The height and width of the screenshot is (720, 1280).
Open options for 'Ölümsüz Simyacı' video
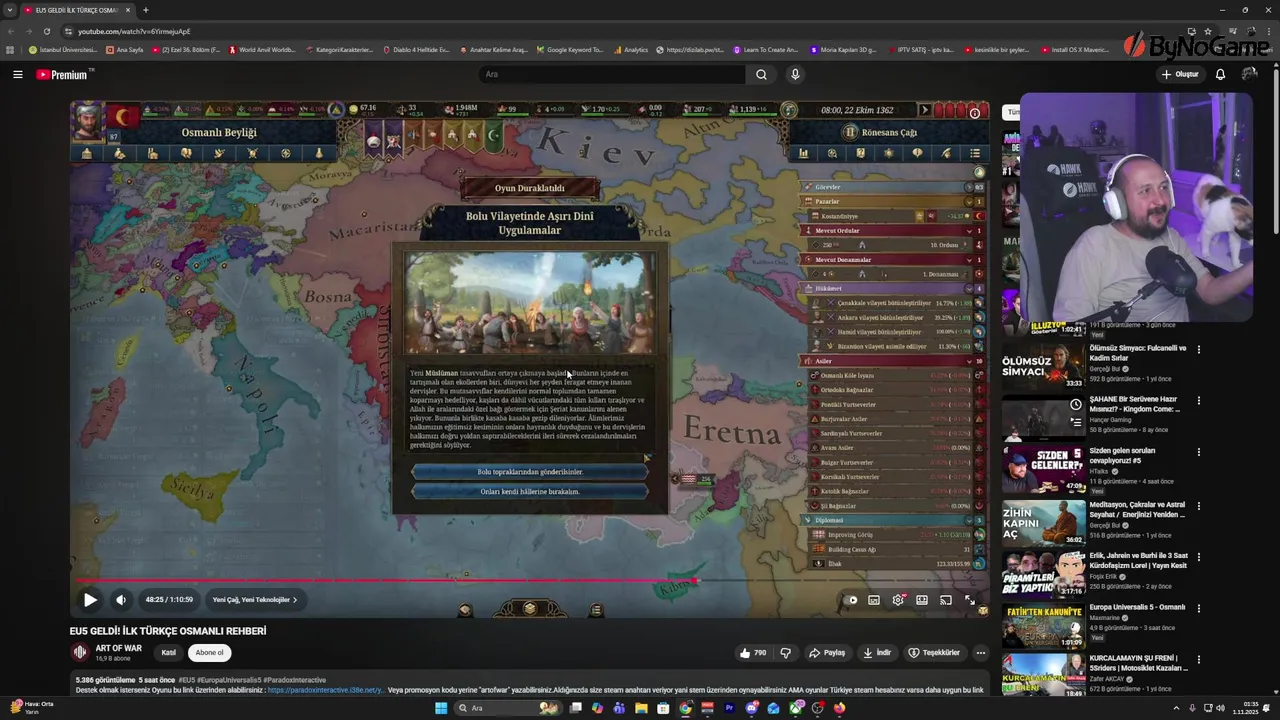(1198, 349)
